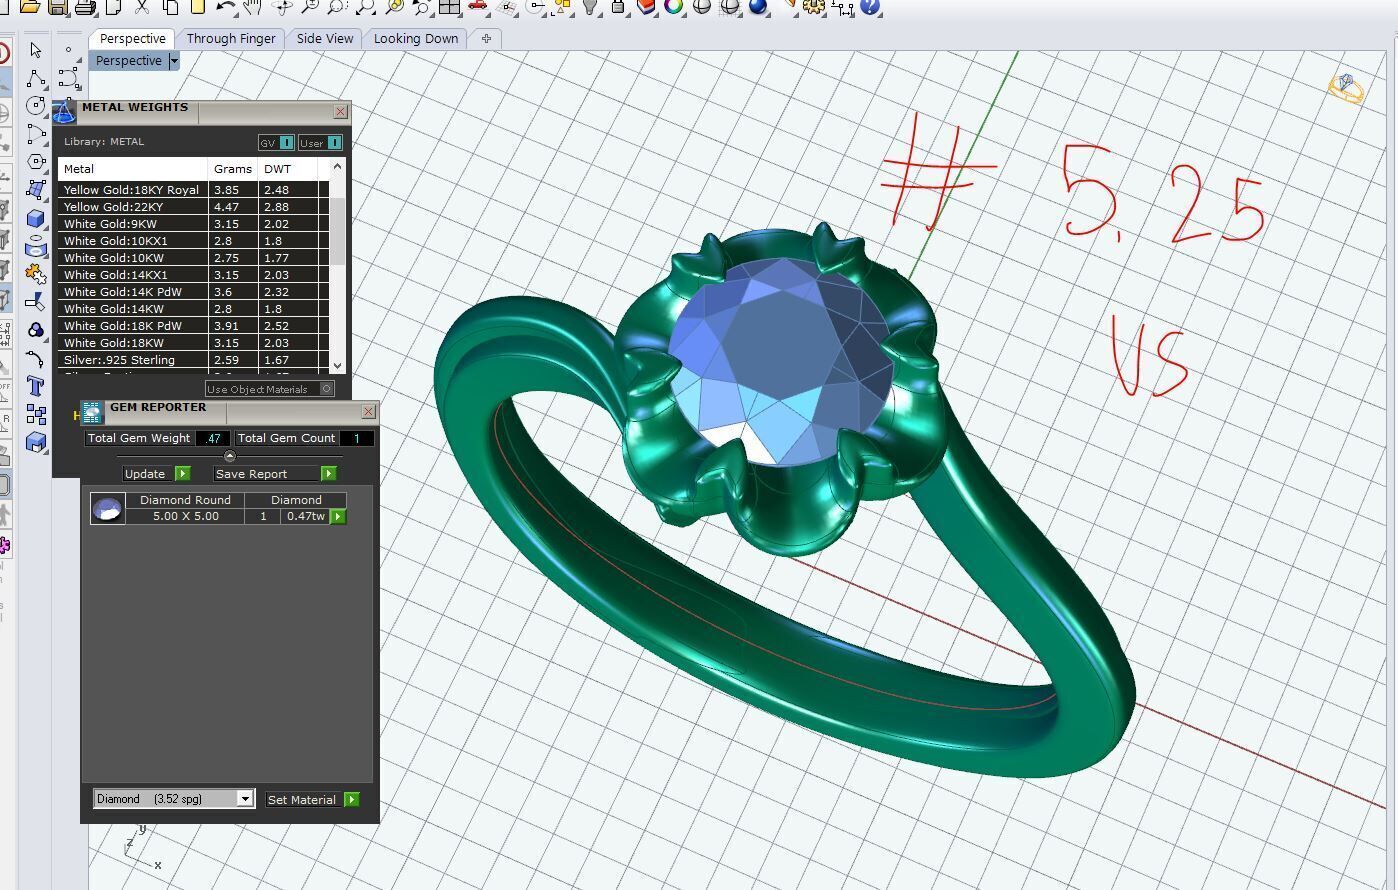Open a file with the folder icon
This screenshot has height=890, width=1398.
(30, 7)
